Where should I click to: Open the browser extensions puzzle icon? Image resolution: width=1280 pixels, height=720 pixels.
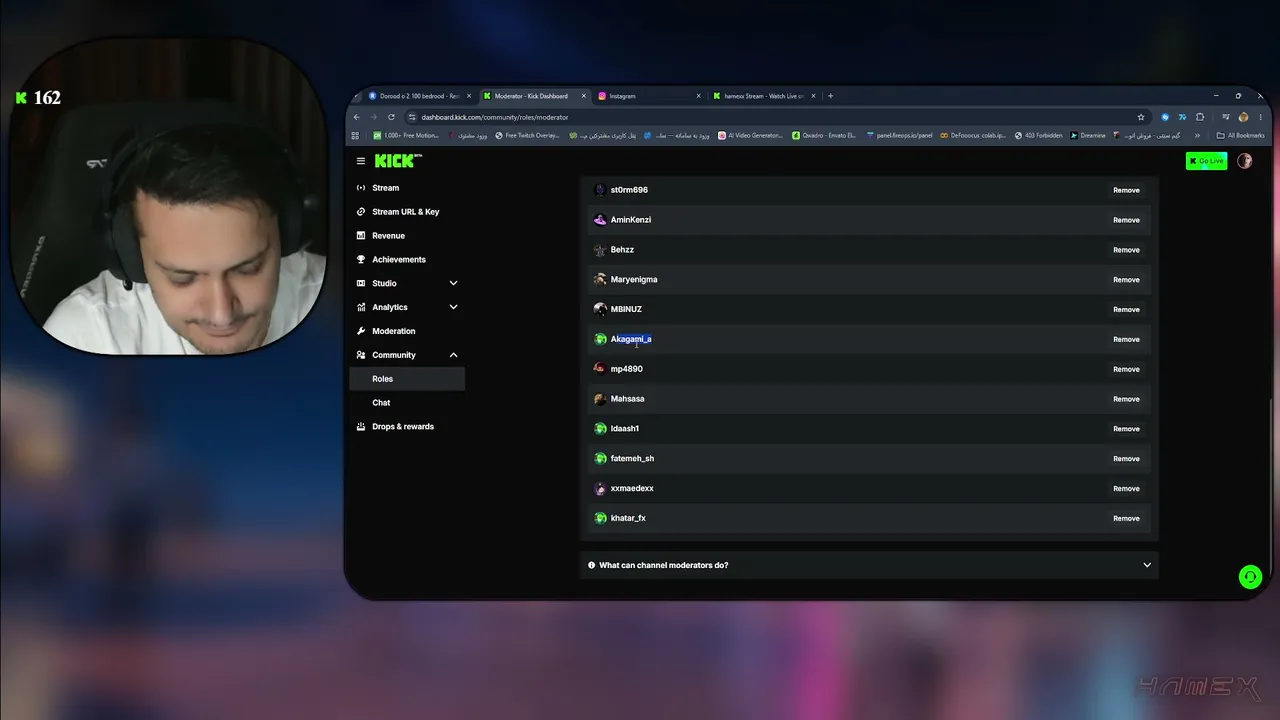(1200, 117)
